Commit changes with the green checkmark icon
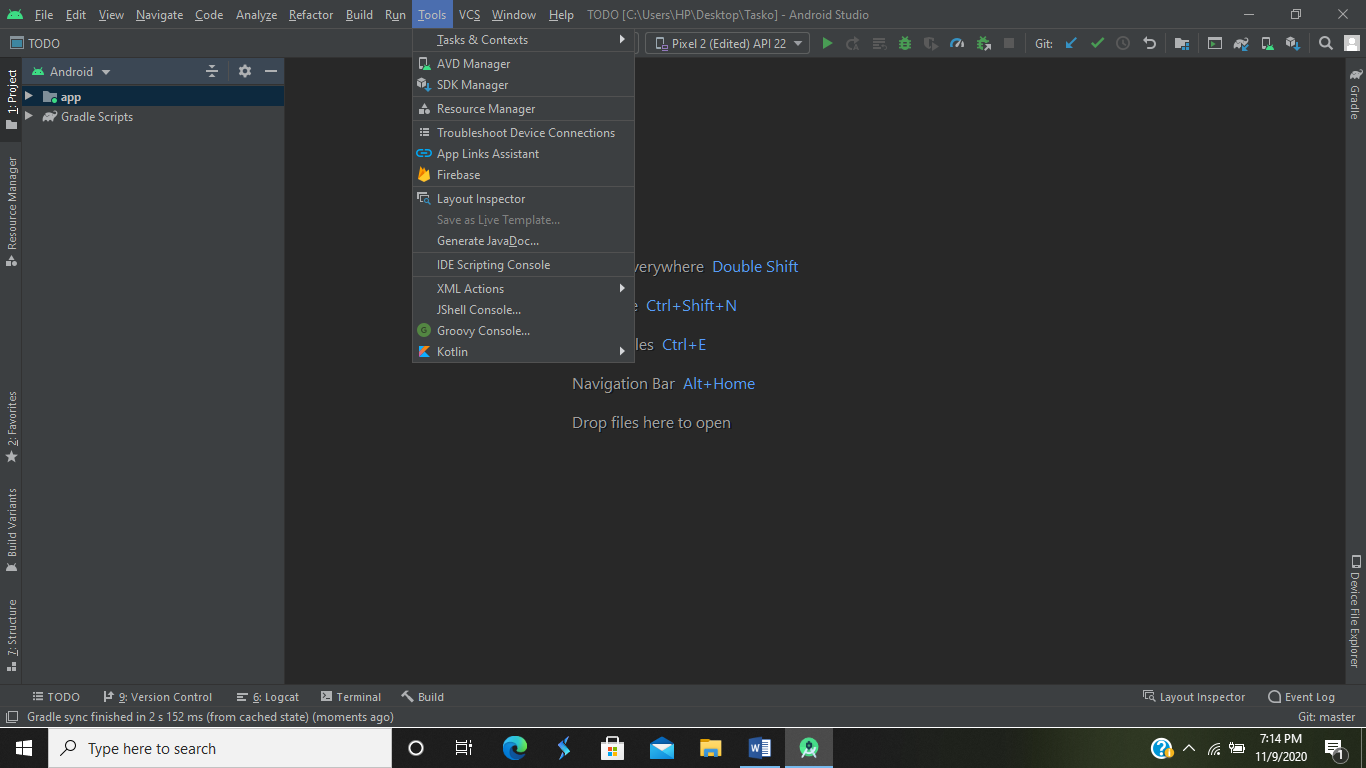Screen dimensions: 1366x768 (1097, 43)
